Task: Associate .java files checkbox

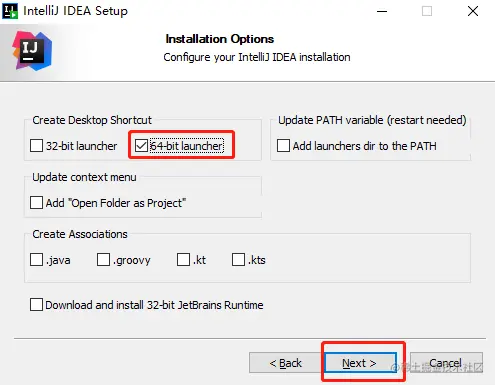Action: [36, 260]
